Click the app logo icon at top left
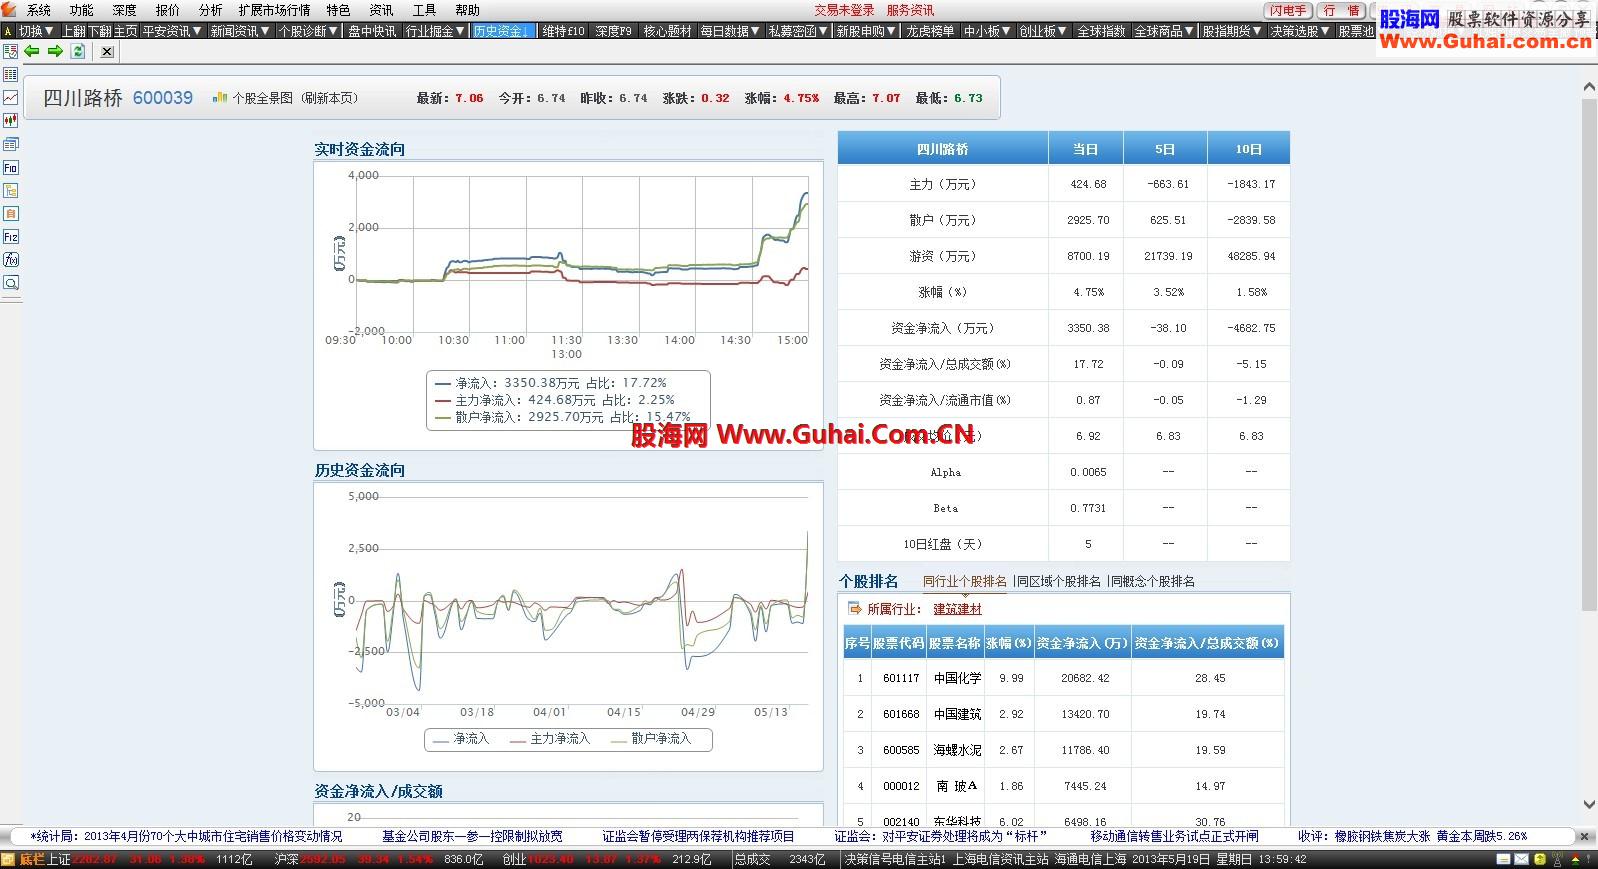This screenshot has width=1598, height=869. [x=9, y=10]
